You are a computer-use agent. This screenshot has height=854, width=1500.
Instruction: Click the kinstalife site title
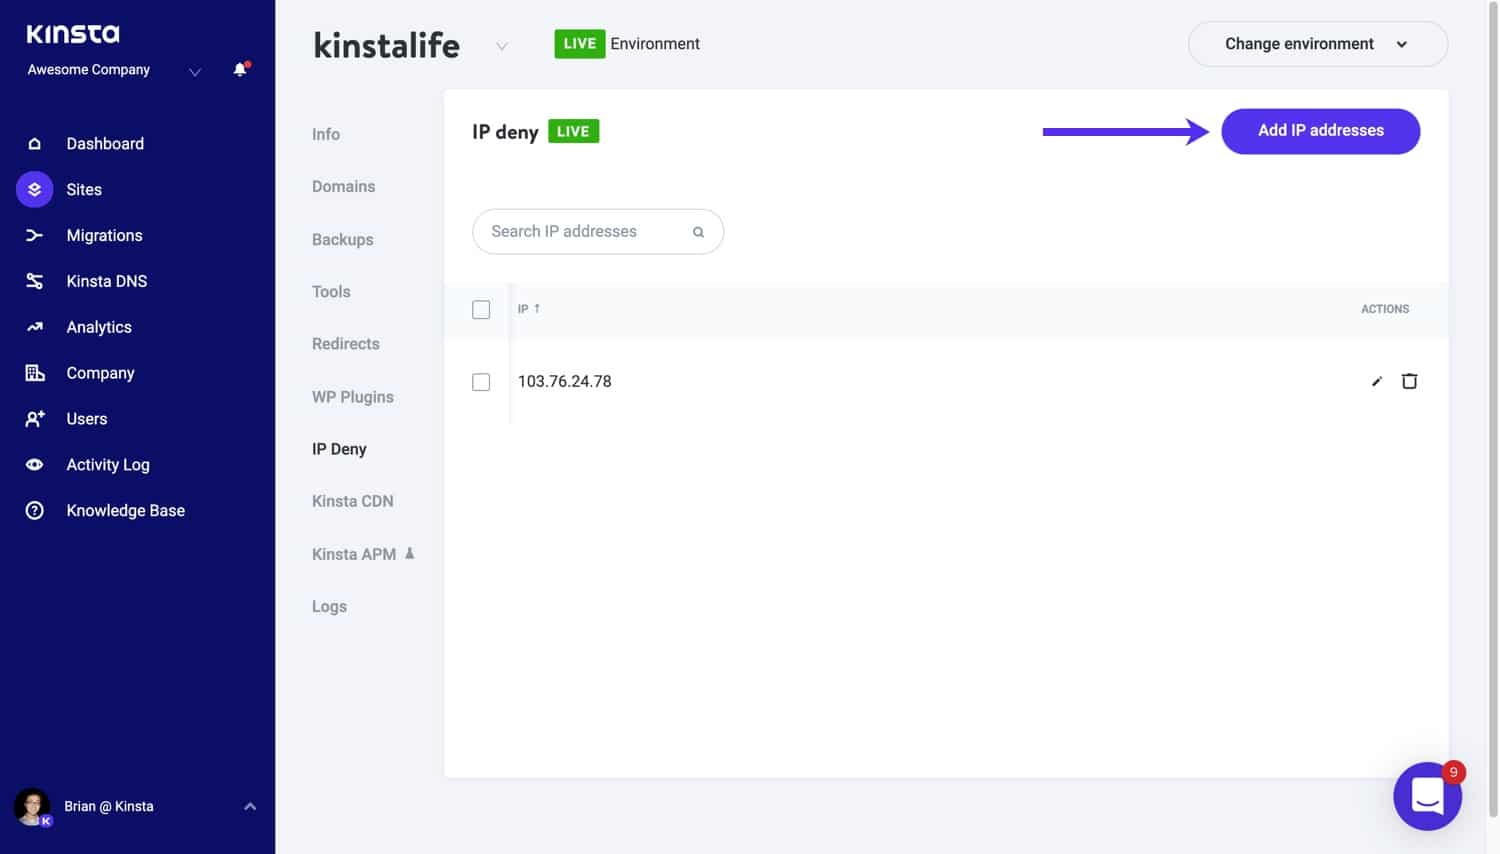pyautogui.click(x=386, y=45)
